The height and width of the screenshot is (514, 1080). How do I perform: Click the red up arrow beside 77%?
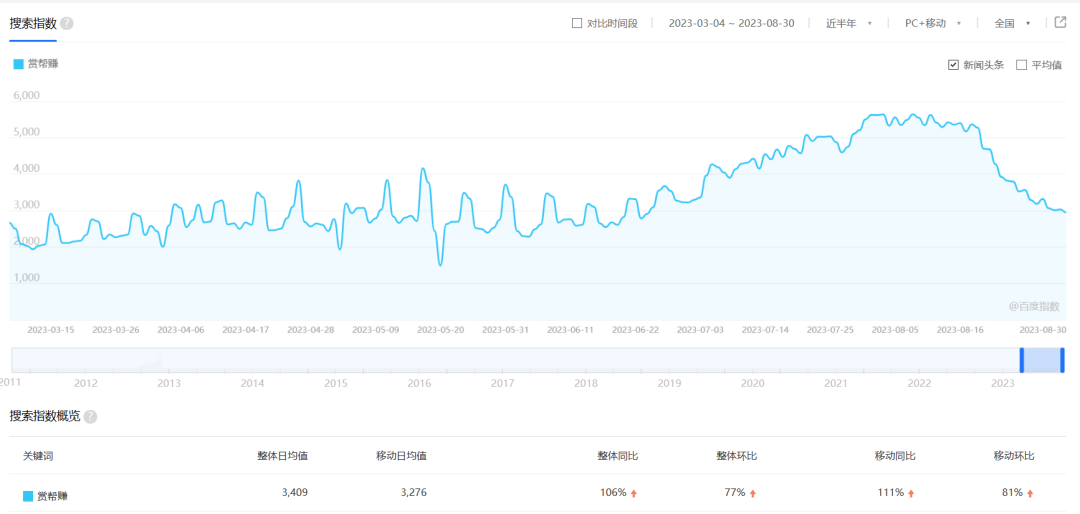pos(753,493)
